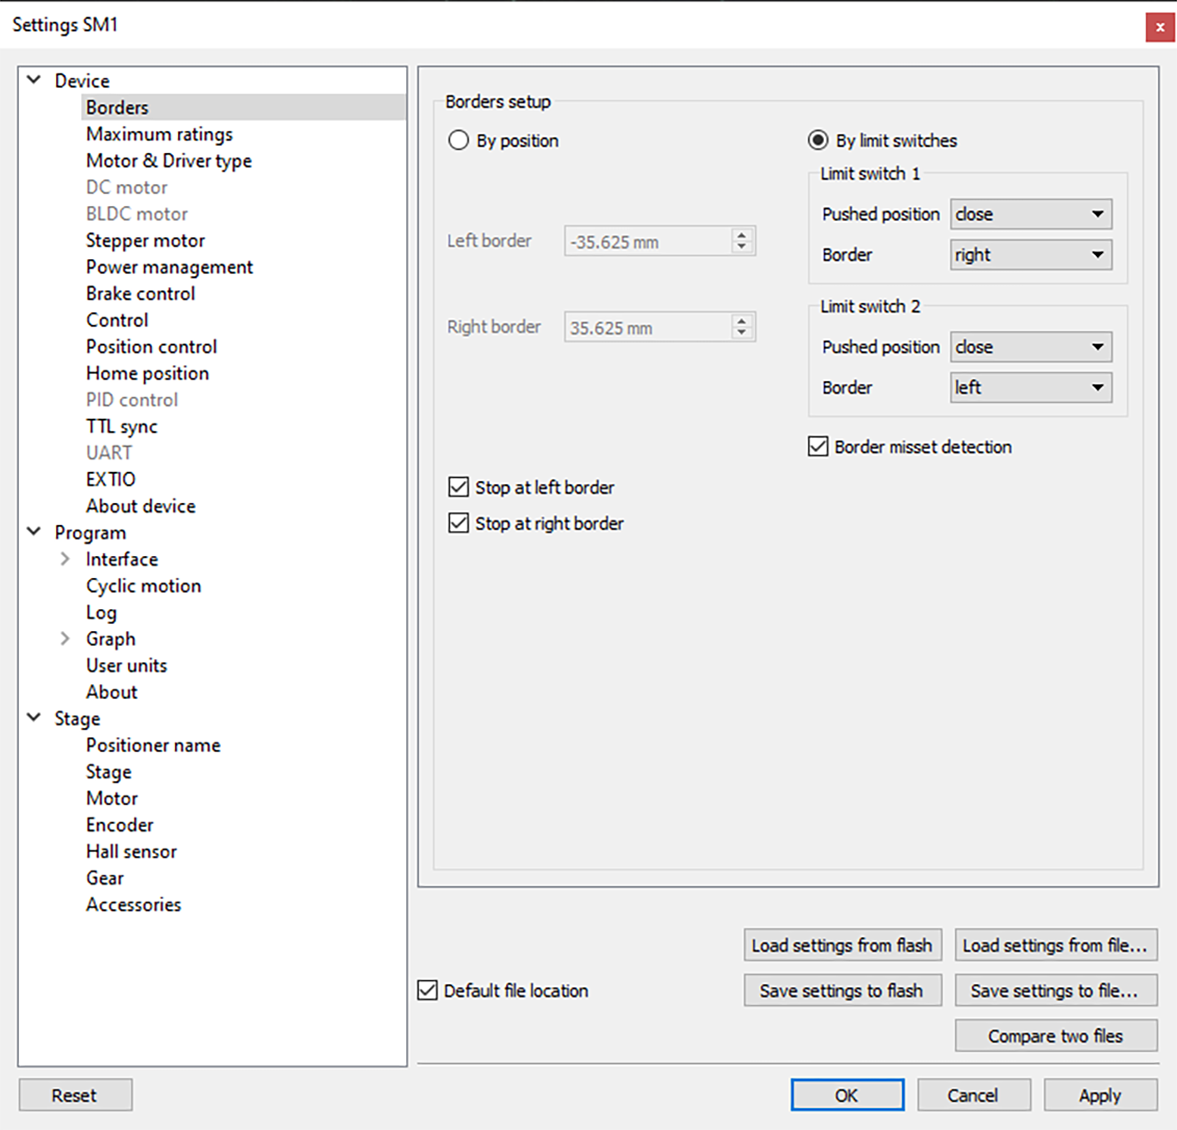Viewport: 1177px width, 1130px height.
Task: Select the By limit switches option
Action: [x=818, y=141]
